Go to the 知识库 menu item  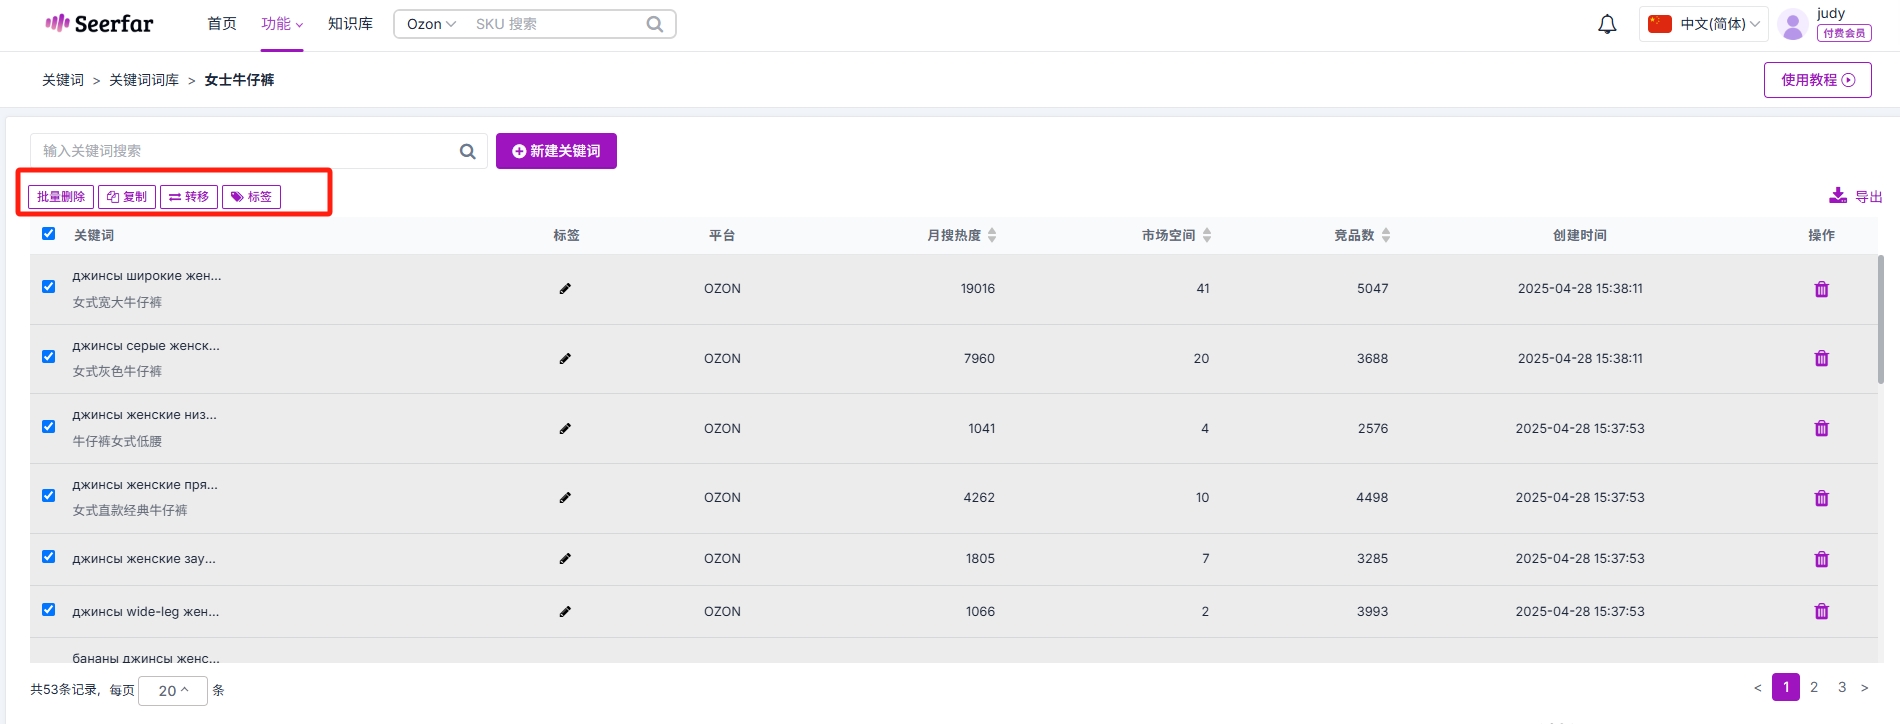(x=350, y=24)
